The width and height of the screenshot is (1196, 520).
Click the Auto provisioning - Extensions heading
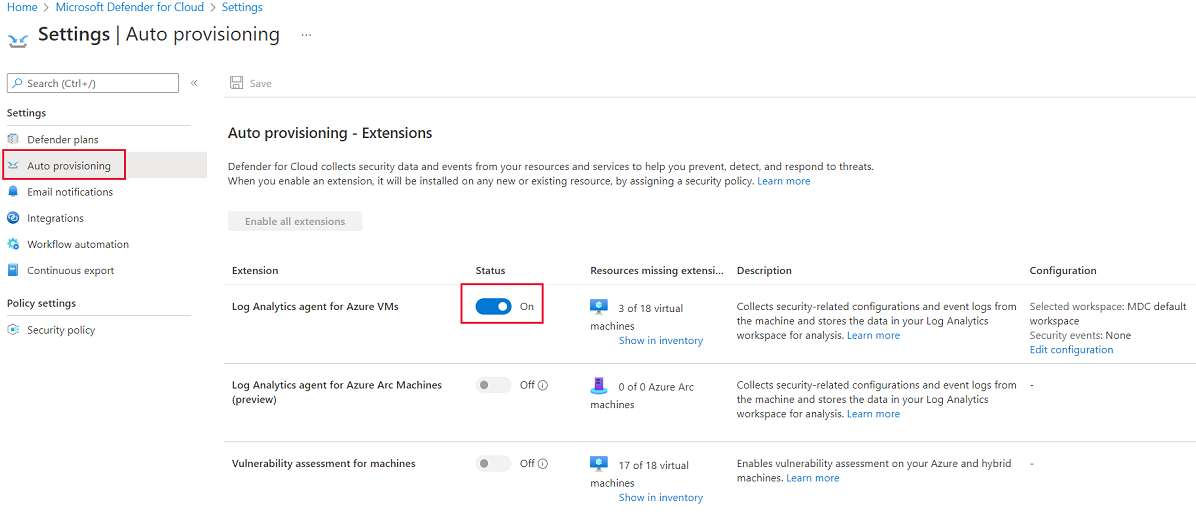[x=330, y=133]
